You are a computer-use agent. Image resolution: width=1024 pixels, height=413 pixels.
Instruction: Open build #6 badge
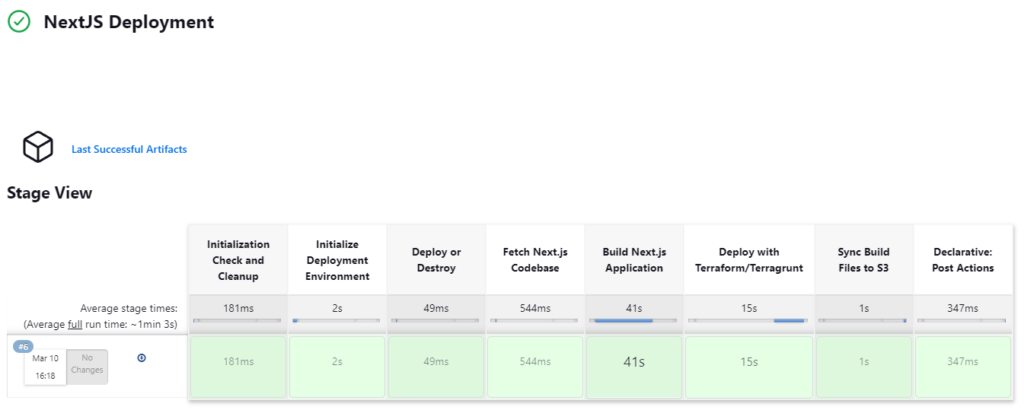coord(23,346)
